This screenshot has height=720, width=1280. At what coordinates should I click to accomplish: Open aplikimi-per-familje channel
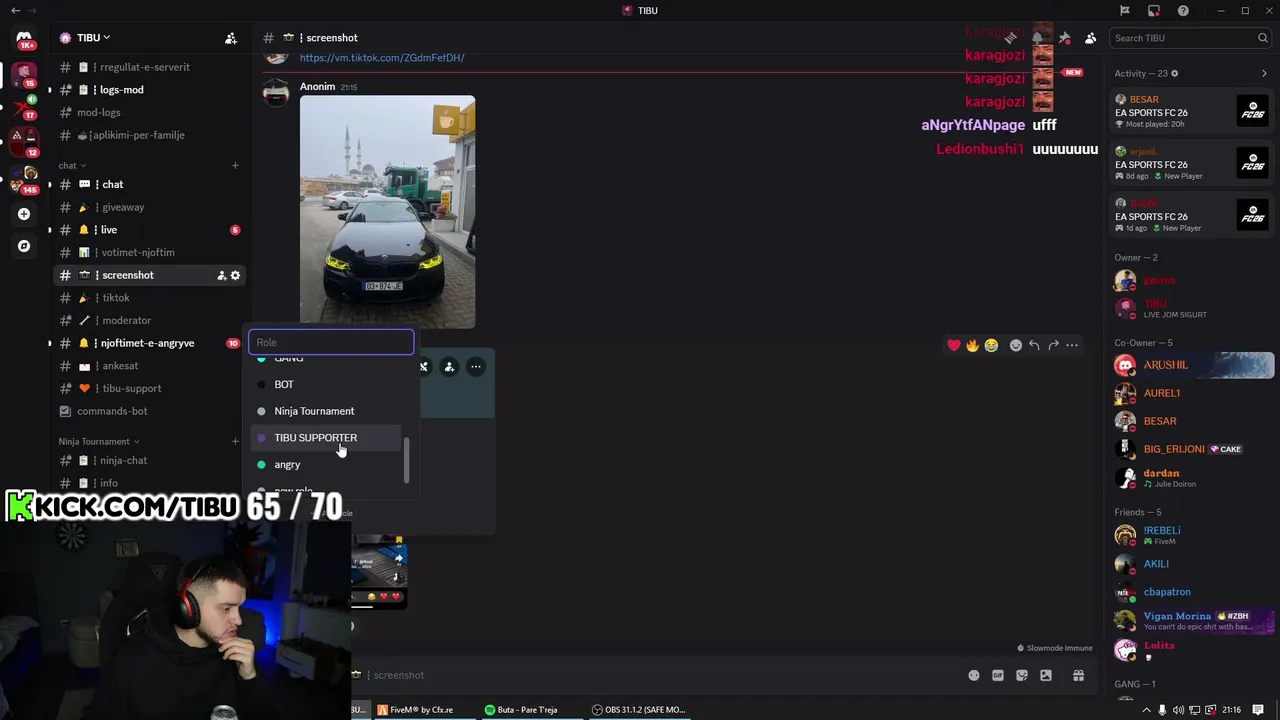148,135
